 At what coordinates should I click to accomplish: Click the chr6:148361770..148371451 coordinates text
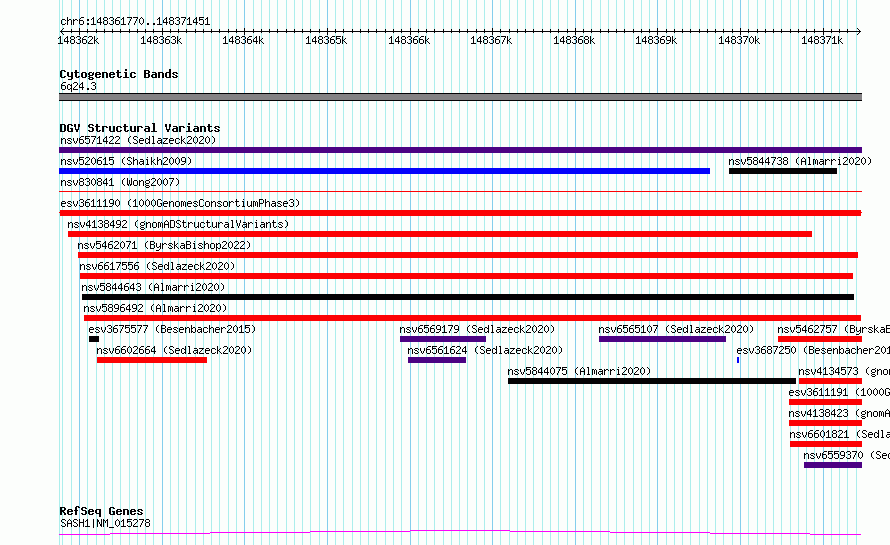[135, 22]
